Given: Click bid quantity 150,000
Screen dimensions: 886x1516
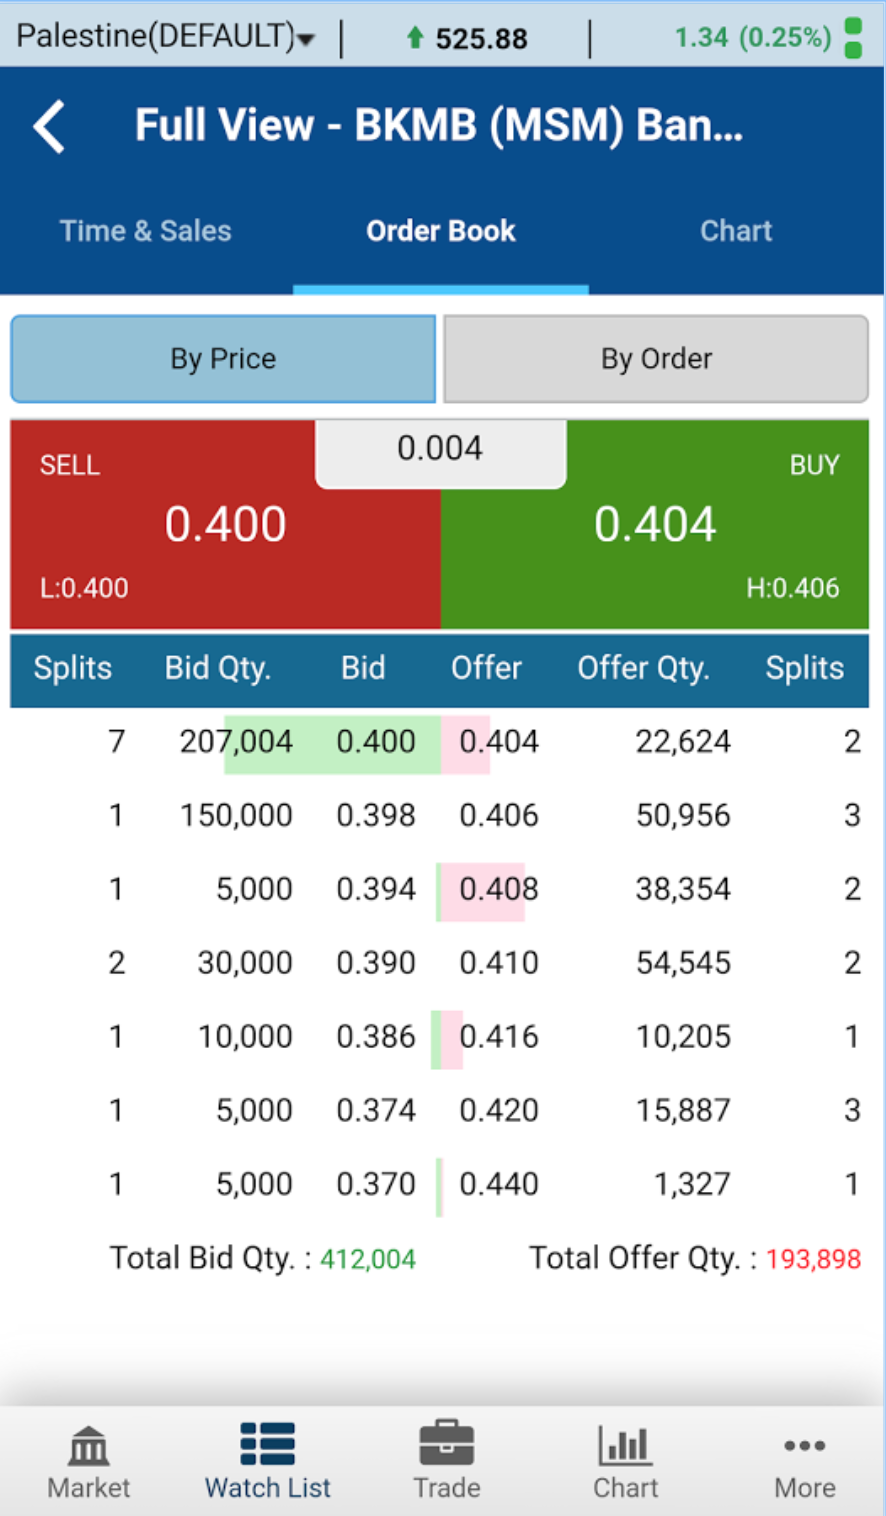Looking at the screenshot, I should (x=236, y=816).
